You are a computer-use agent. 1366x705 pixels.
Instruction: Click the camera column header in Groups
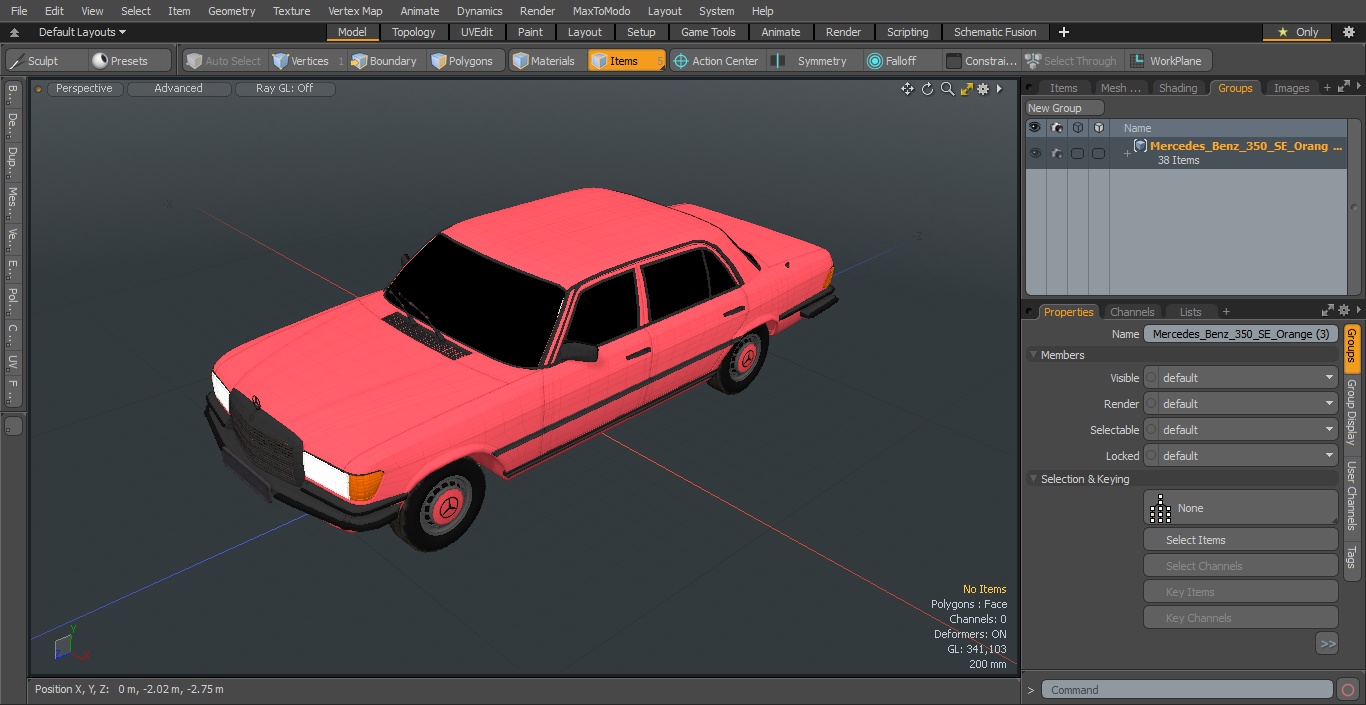click(x=1057, y=128)
